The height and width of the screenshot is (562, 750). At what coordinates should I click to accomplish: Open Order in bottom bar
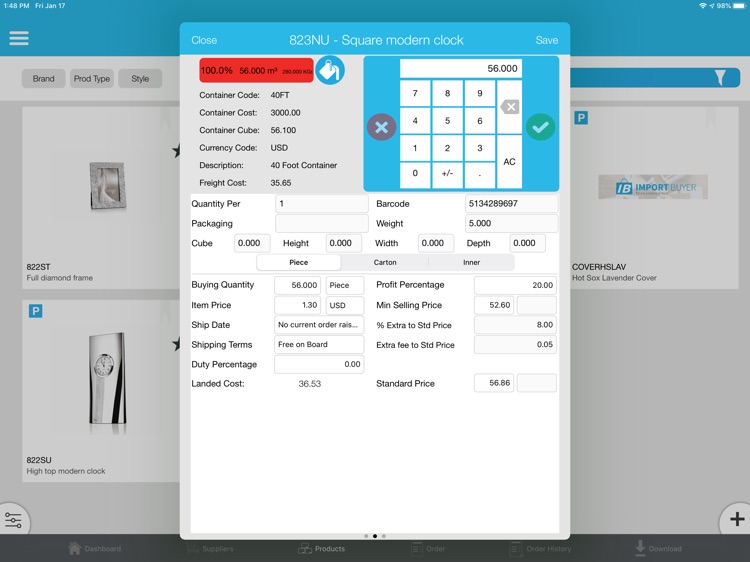[428, 548]
